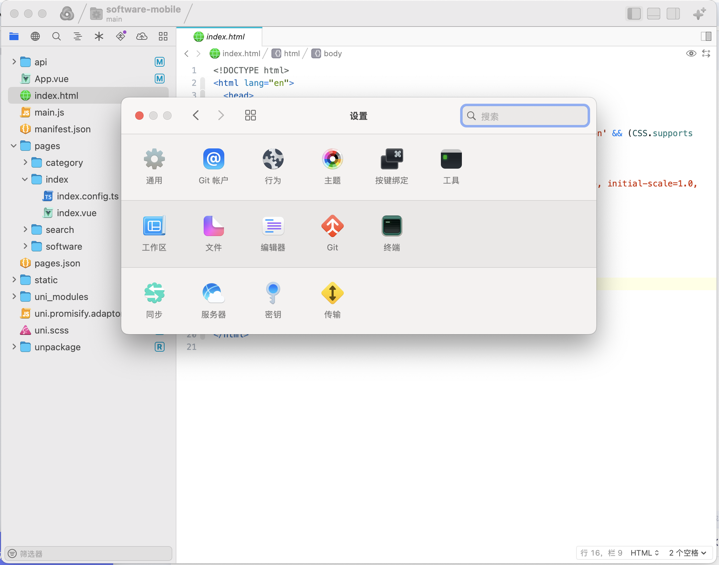Open the 主题 theme settings
This screenshot has width=719, height=565.
[332, 165]
